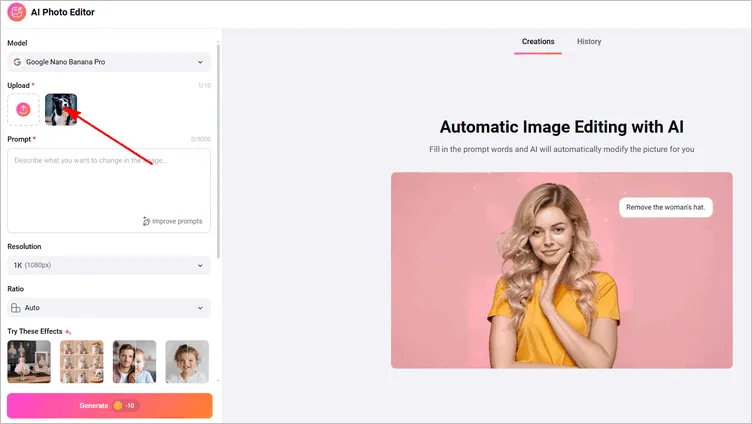The image size is (752, 424).
Task: Choose the child portrait effect thumbnail
Action: (x=187, y=362)
